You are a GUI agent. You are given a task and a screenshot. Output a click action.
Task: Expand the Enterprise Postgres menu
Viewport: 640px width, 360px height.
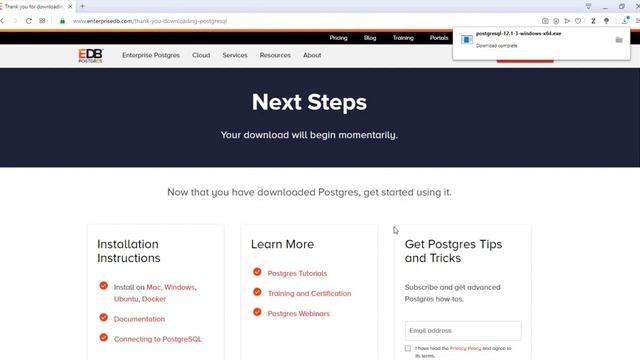pyautogui.click(x=151, y=55)
